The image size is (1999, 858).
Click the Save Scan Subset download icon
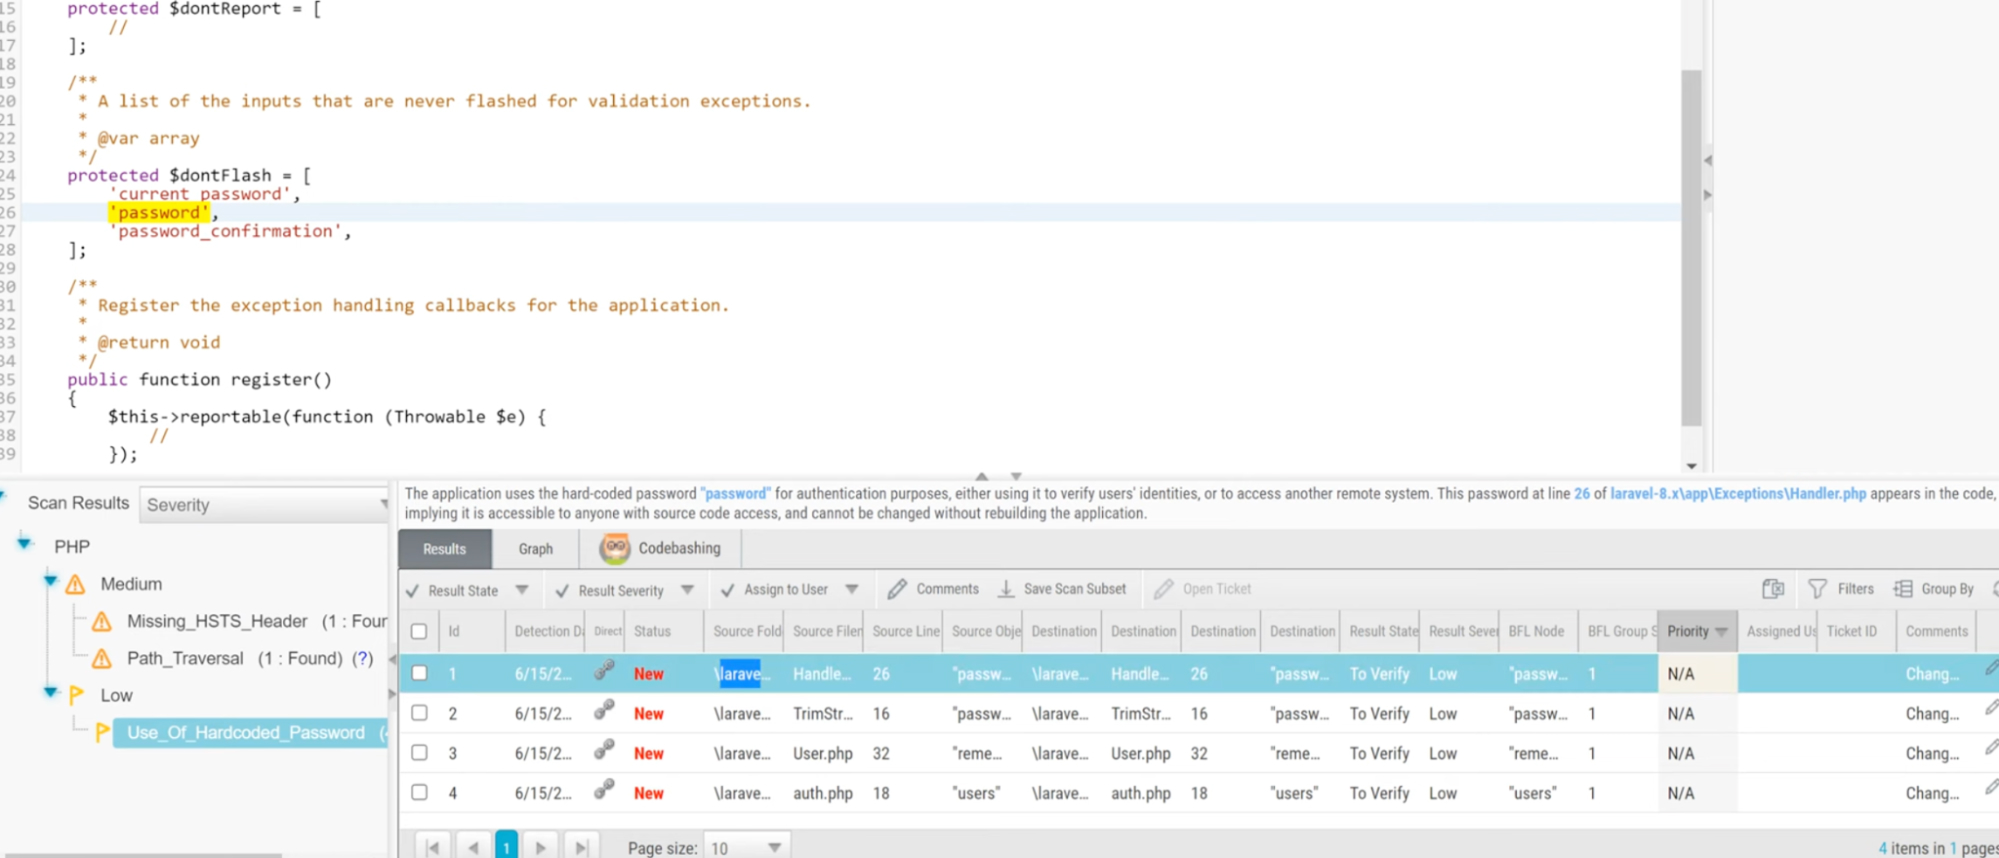click(x=1006, y=589)
